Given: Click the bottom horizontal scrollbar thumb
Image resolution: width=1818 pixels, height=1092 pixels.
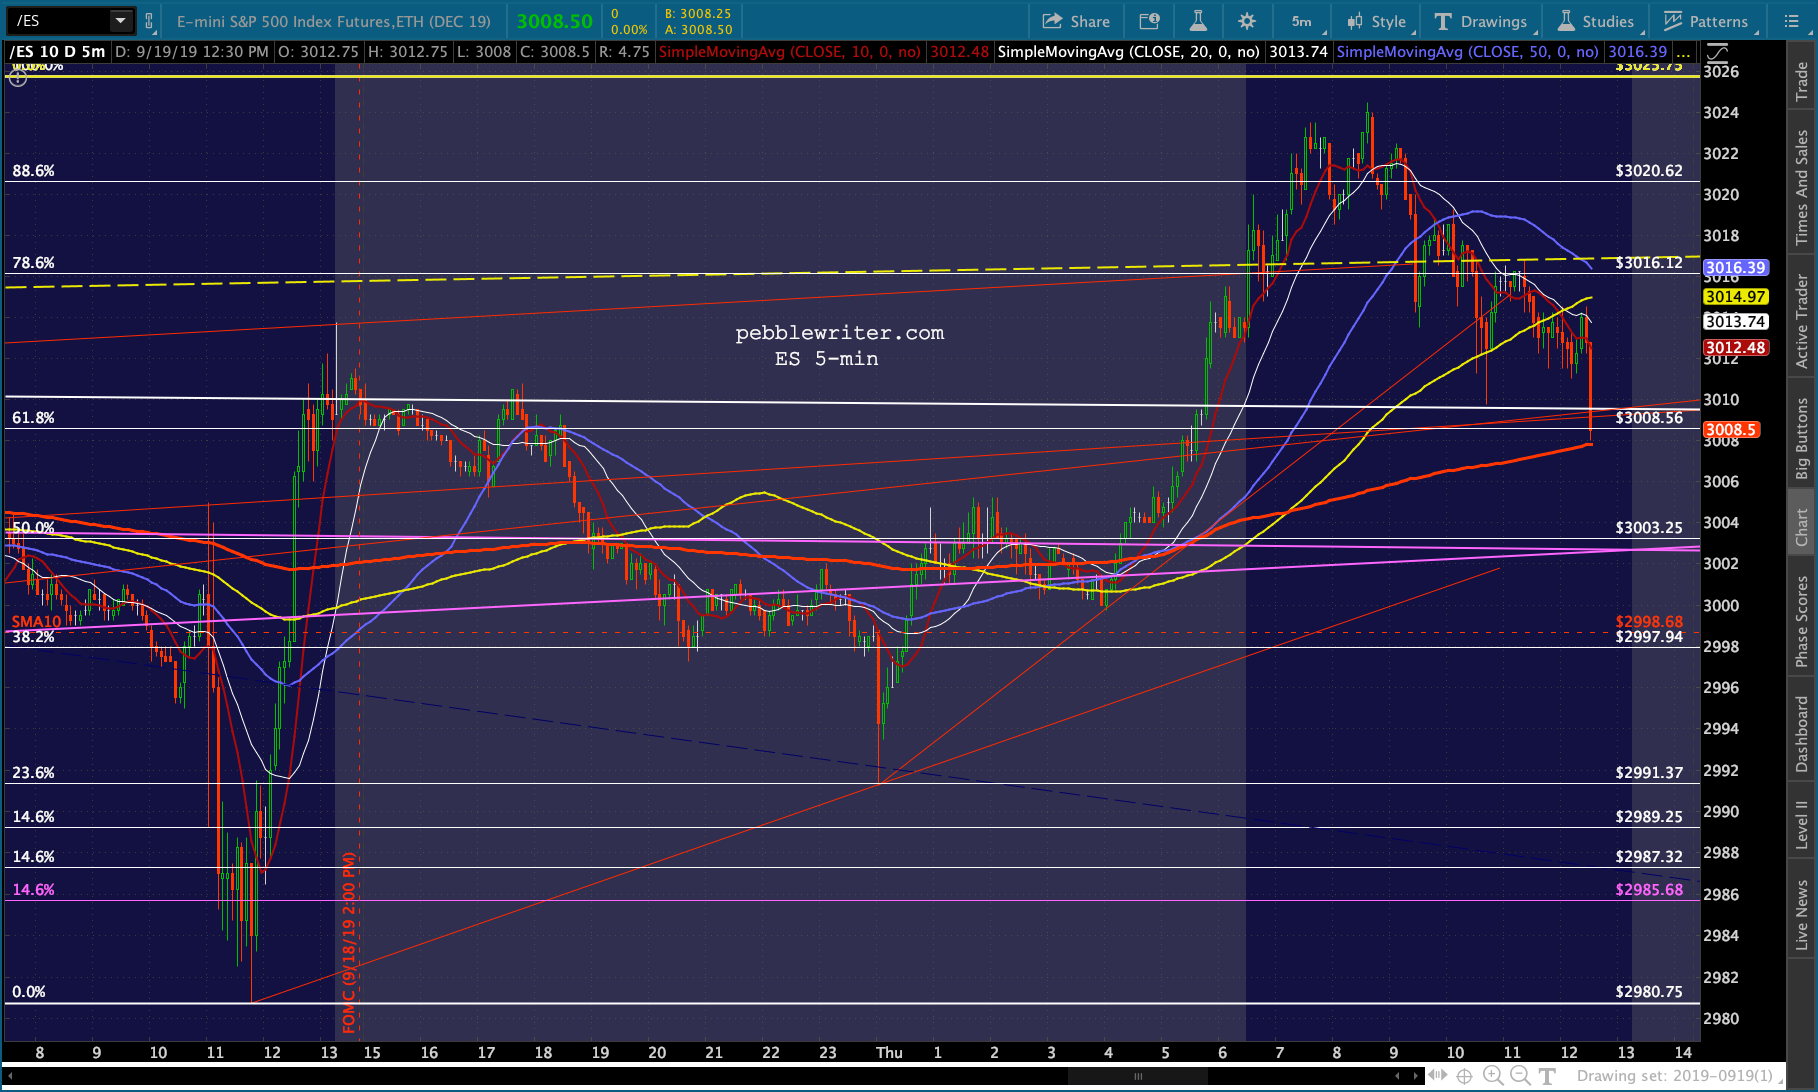Looking at the screenshot, I should (1137, 1076).
